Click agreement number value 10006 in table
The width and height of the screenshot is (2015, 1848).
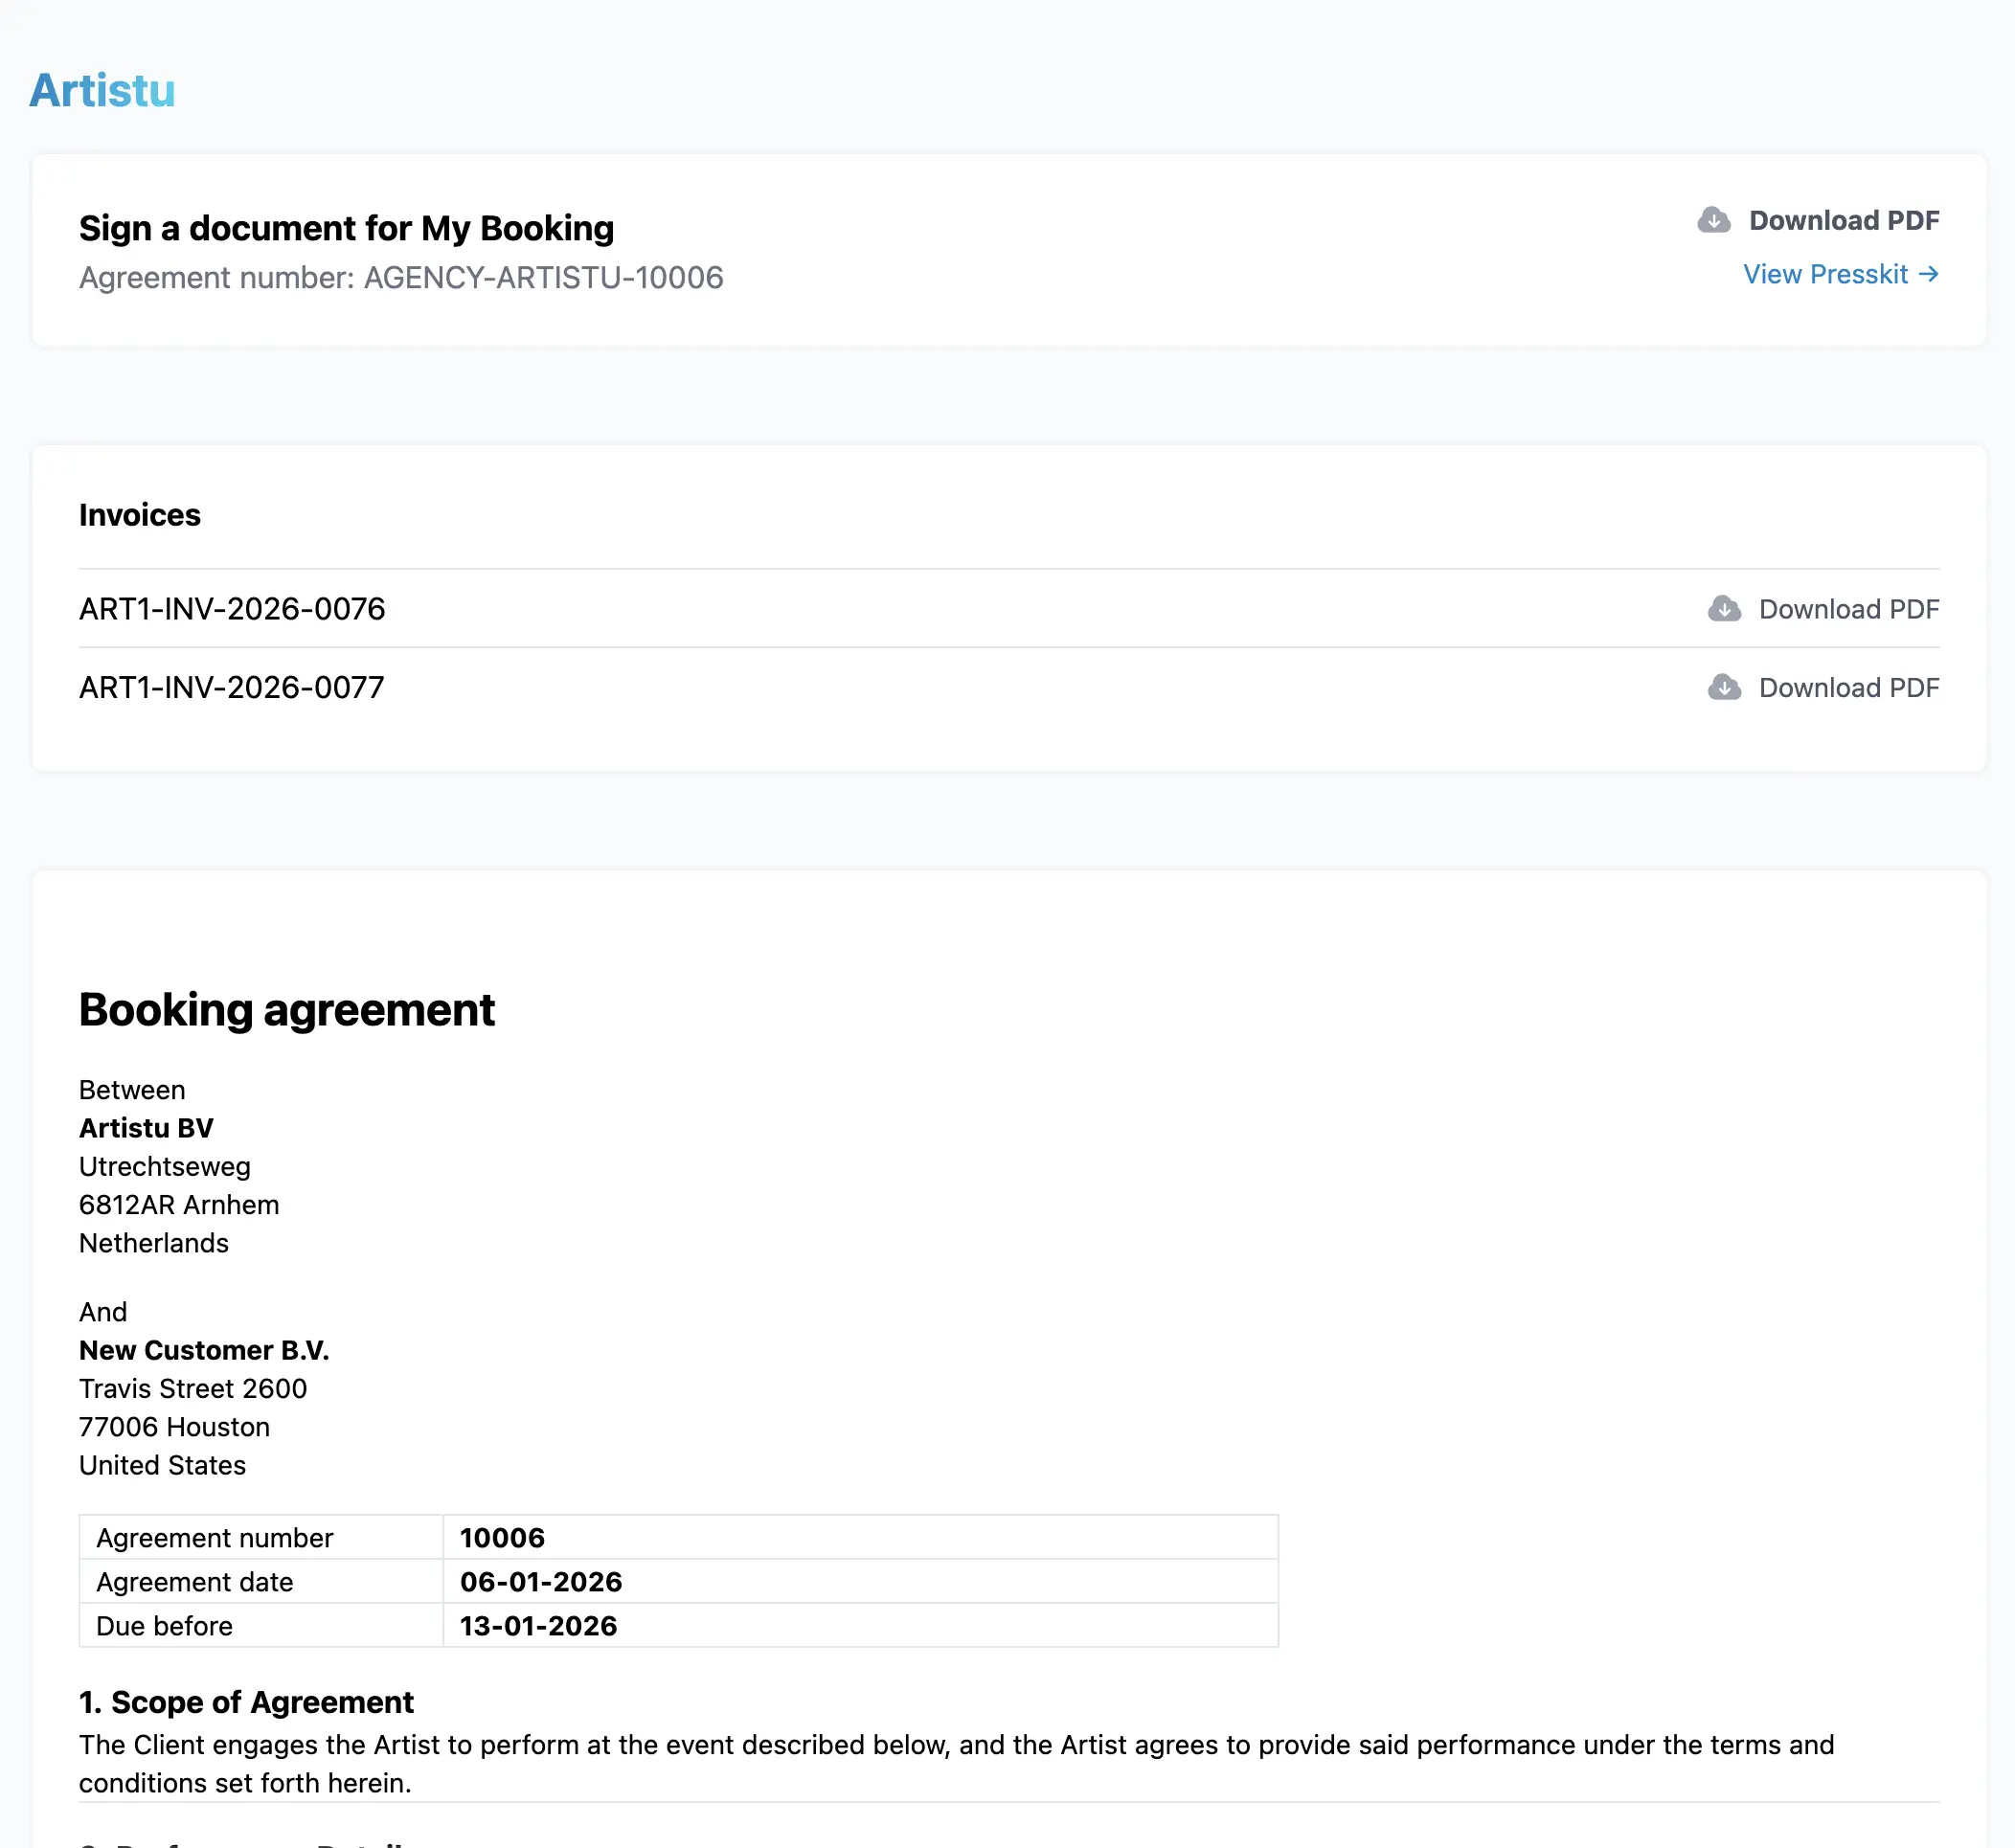click(x=502, y=1538)
